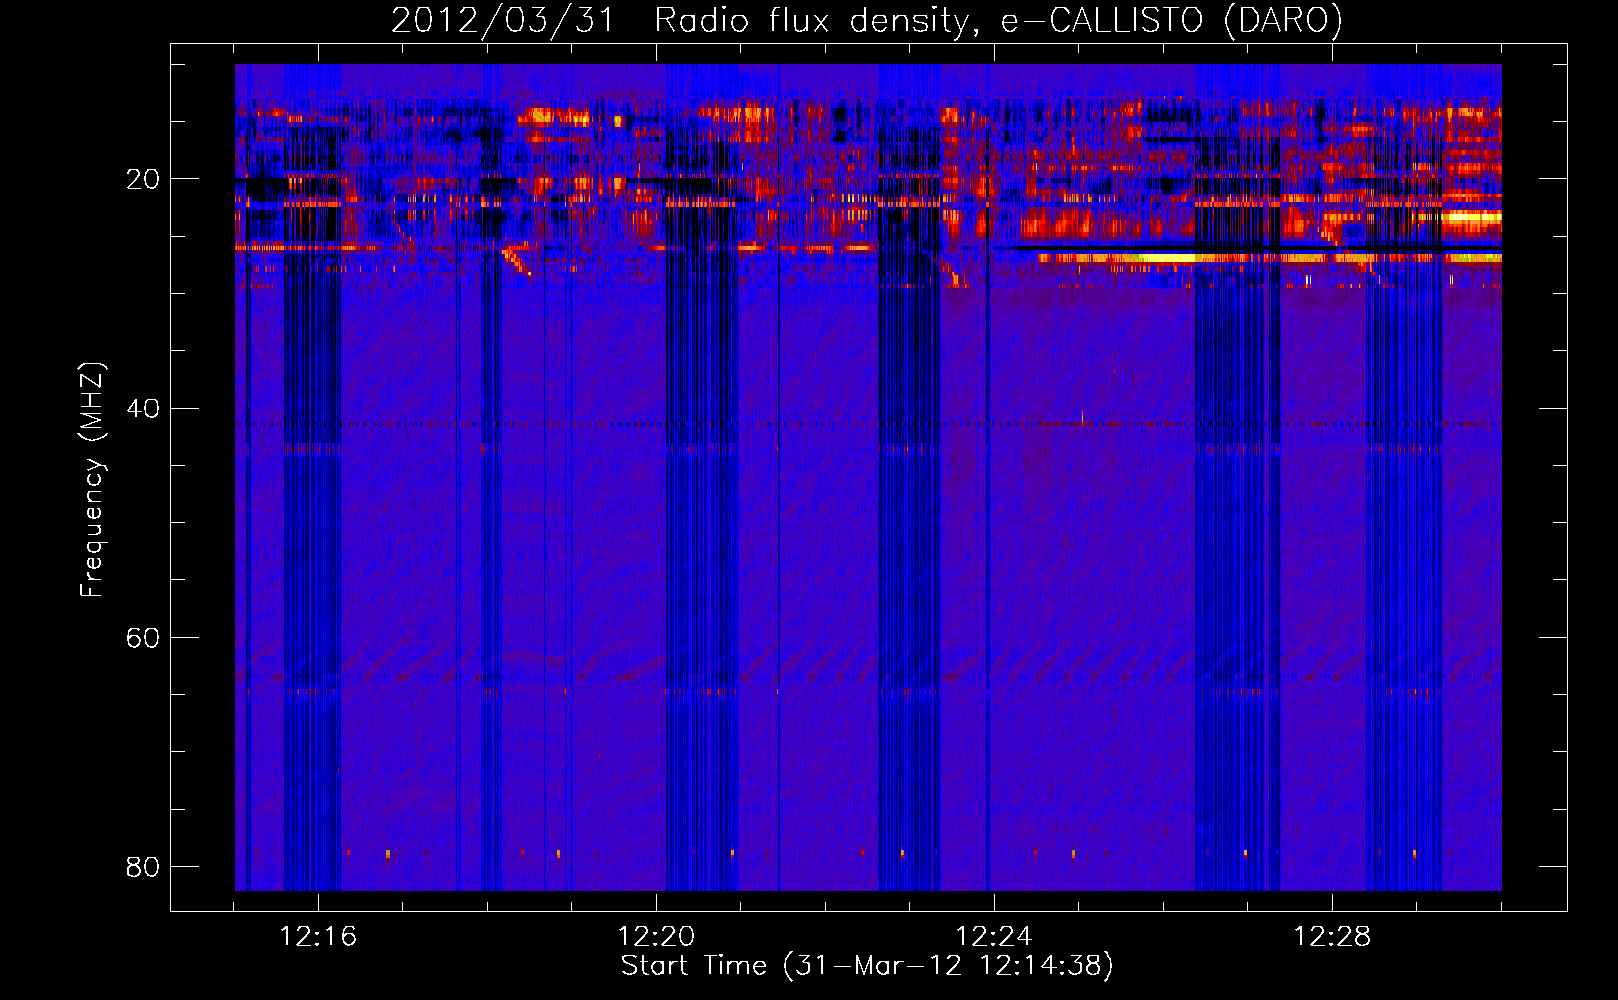This screenshot has width=1618, height=1000.
Task: Click the 20 frequency tick label
Action: point(142,179)
